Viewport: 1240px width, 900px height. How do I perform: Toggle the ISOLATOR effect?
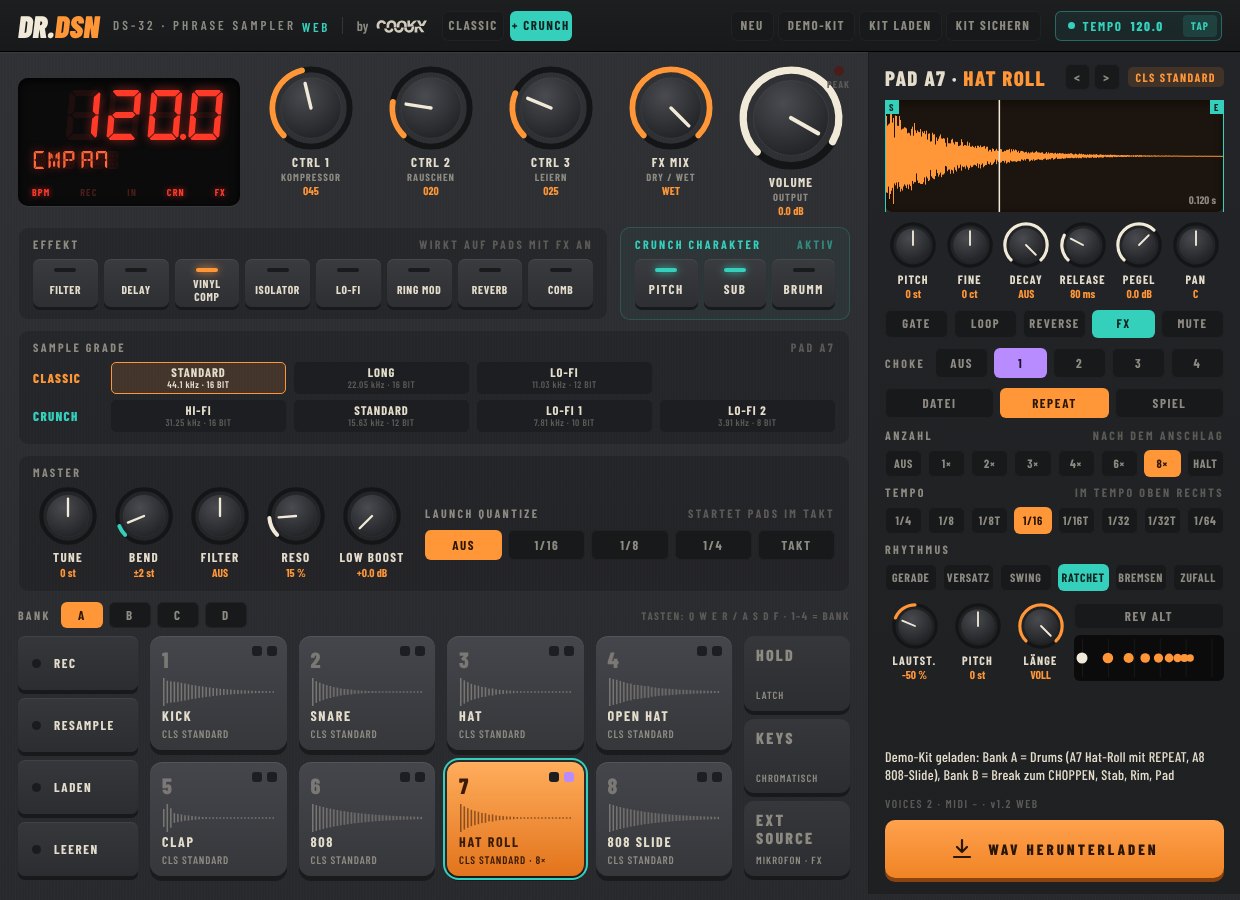pos(277,285)
